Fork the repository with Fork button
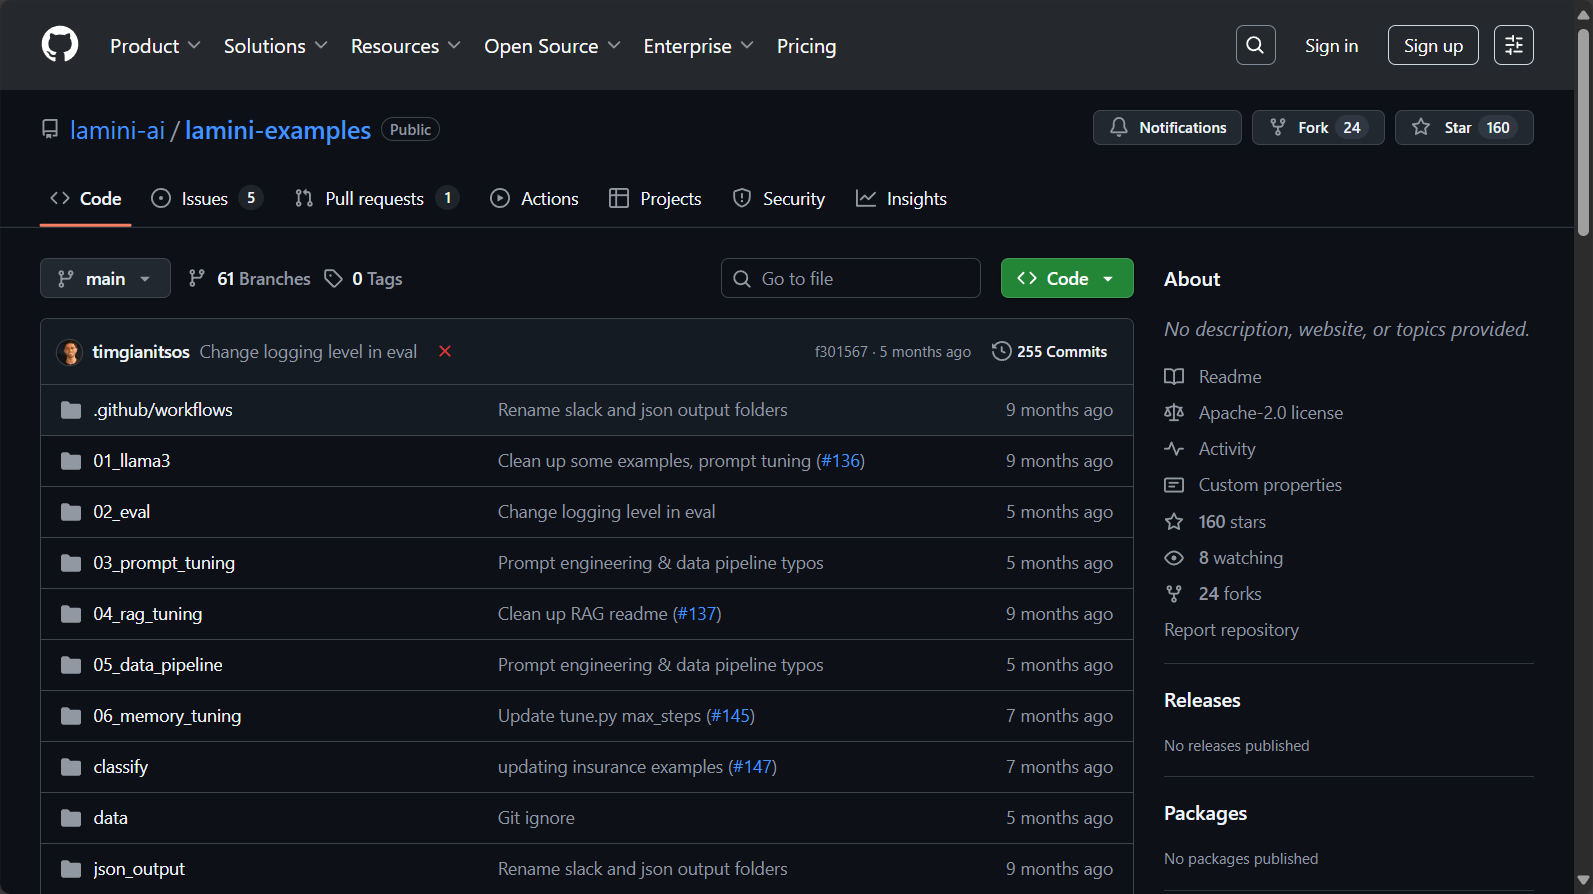The width and height of the screenshot is (1593, 894). (x=1318, y=127)
